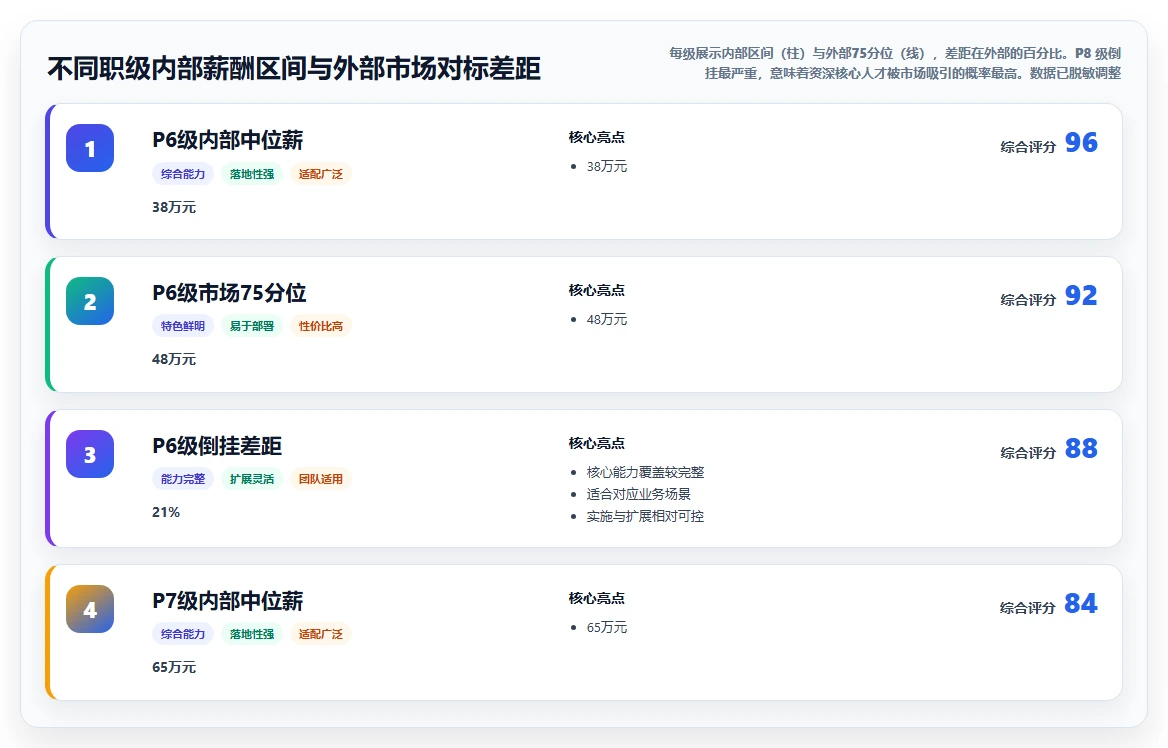
Task: Select the P7级内部中位薪 card title
Action: (228, 600)
